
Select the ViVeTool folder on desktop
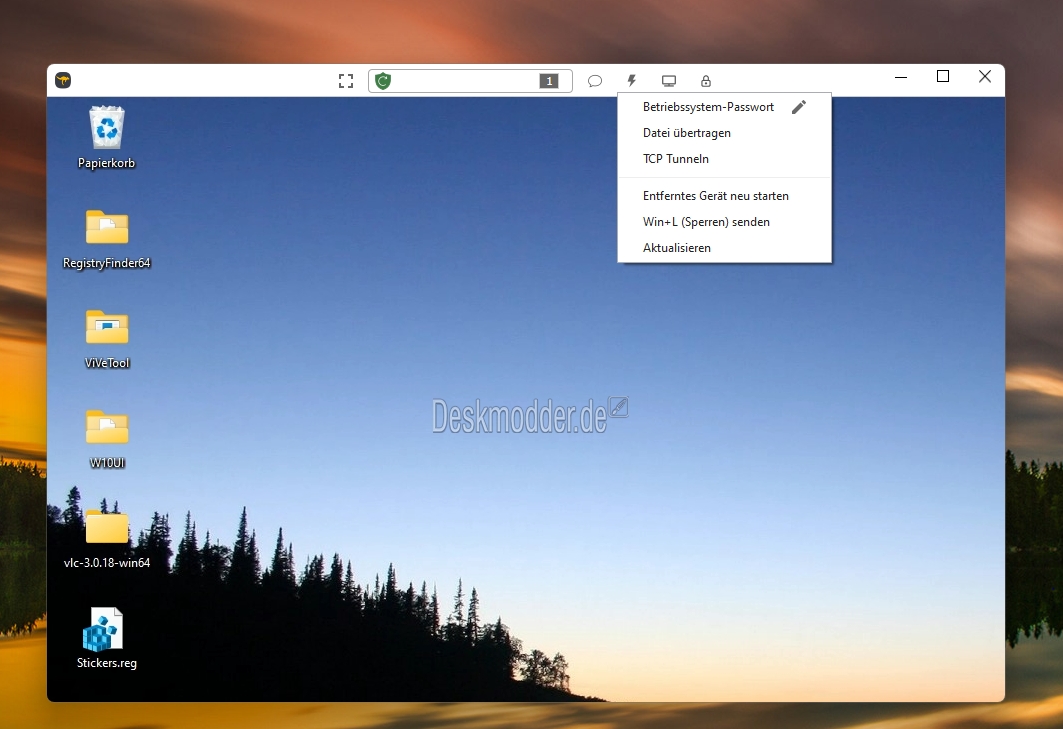[x=106, y=338]
